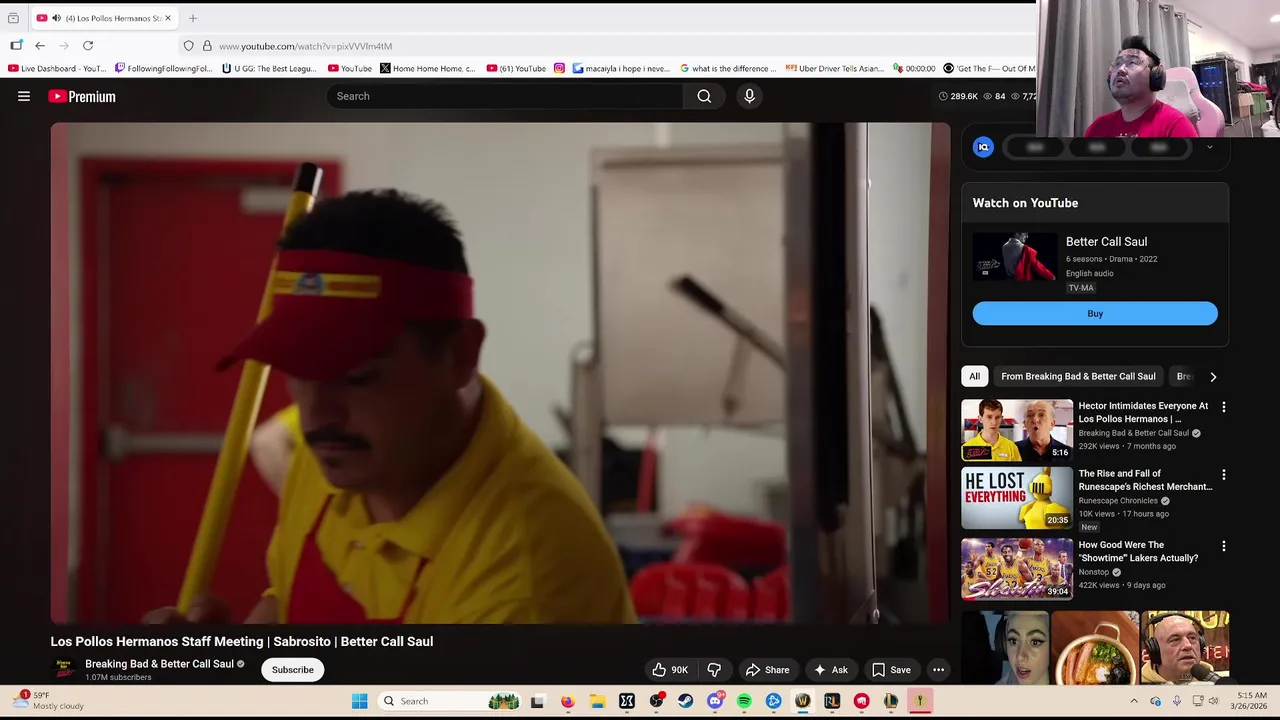Show more filter chips with right arrow
The image size is (1280, 720).
point(1213,377)
